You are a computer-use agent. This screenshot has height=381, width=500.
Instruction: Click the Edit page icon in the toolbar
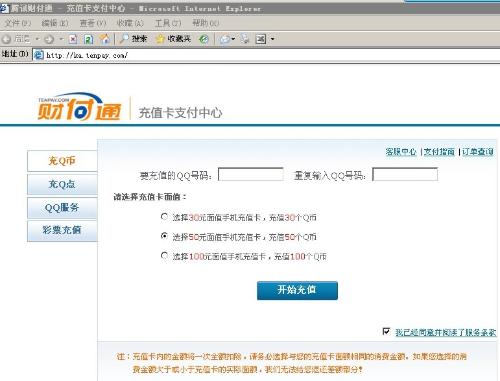(x=261, y=39)
